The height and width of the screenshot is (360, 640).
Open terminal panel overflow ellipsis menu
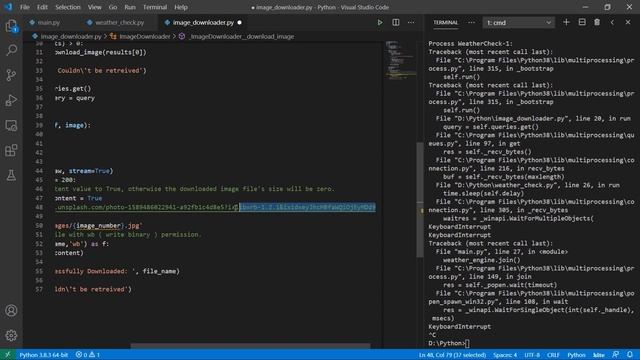(x=471, y=22)
